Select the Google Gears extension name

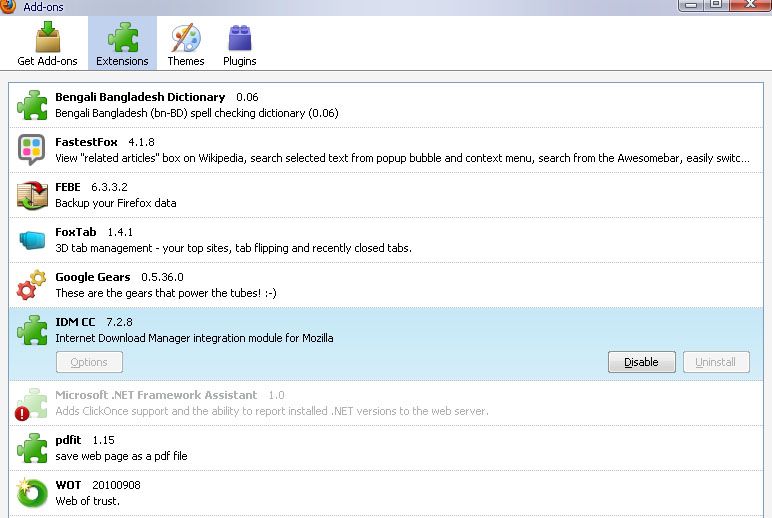pos(93,277)
